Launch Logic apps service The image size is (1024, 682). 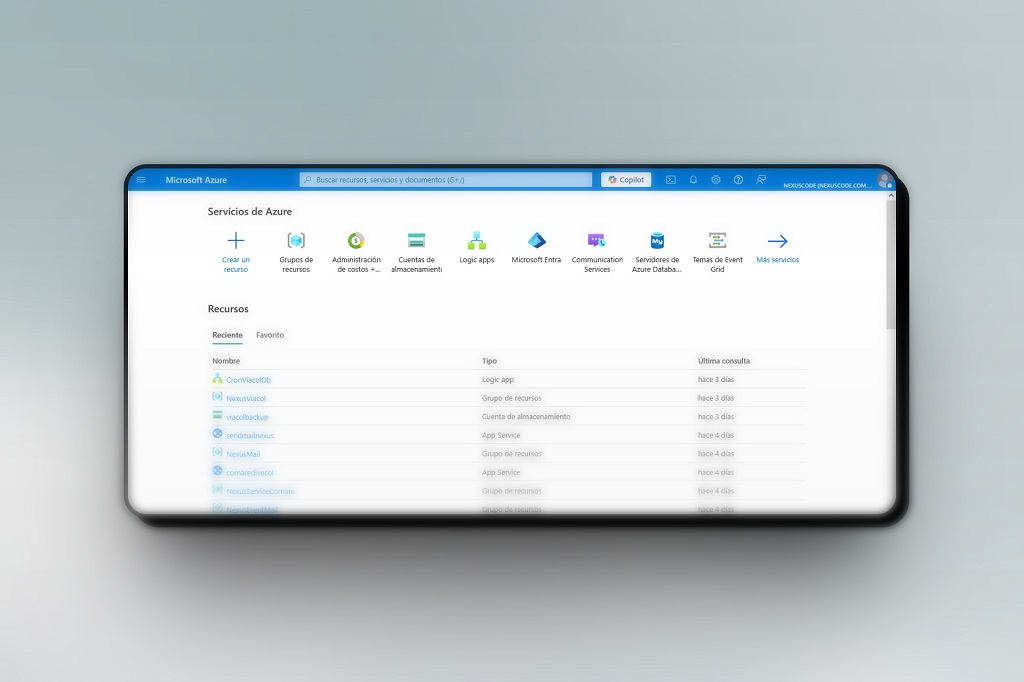tap(477, 241)
